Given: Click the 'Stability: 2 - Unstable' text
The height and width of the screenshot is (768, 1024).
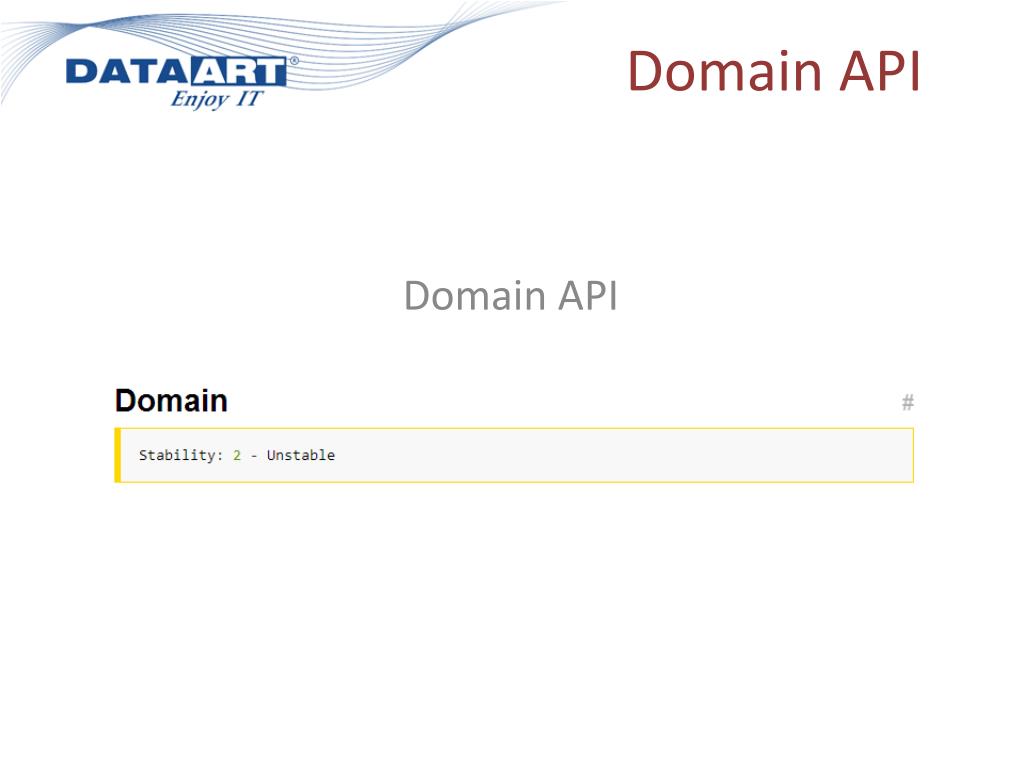Looking at the screenshot, I should 236,455.
